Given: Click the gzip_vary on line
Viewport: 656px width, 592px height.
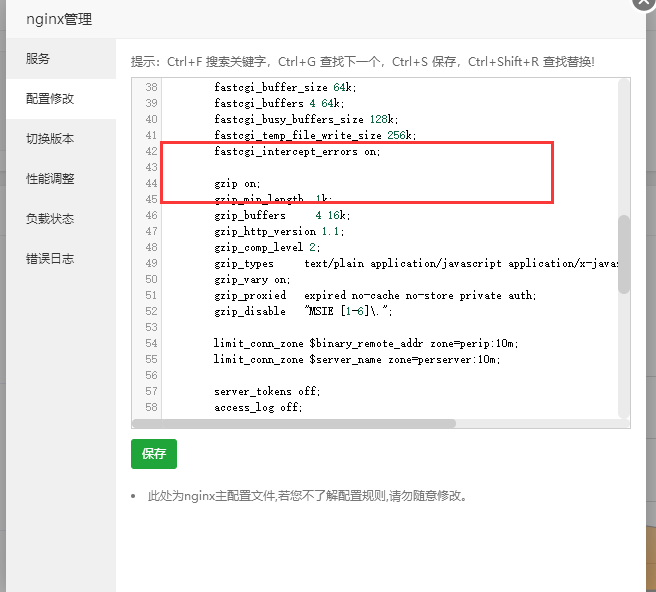Looking at the screenshot, I should (x=252, y=279).
